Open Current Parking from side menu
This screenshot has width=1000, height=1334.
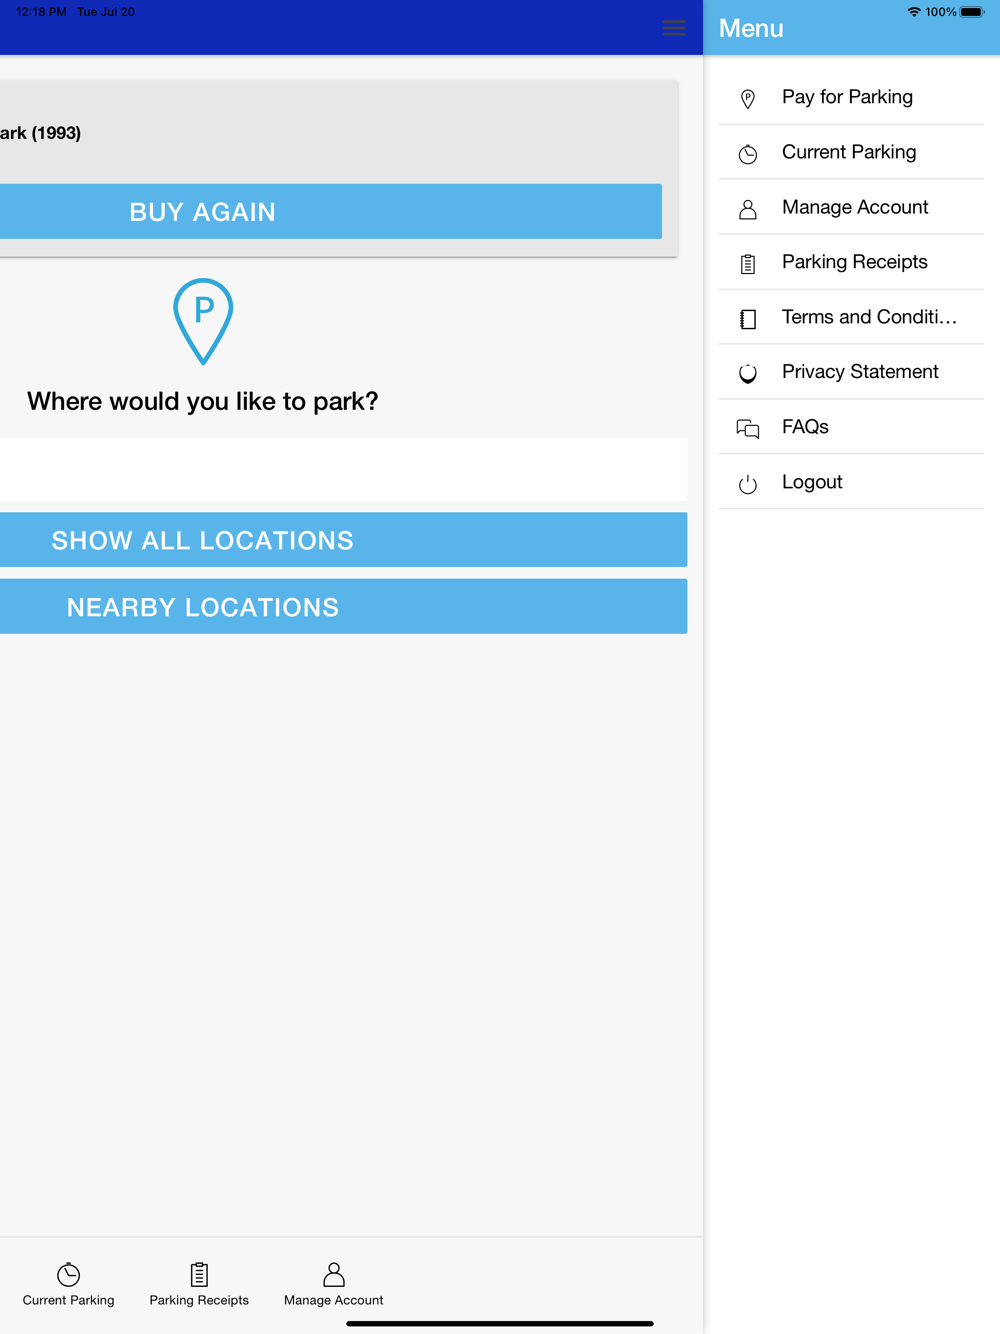(851, 152)
